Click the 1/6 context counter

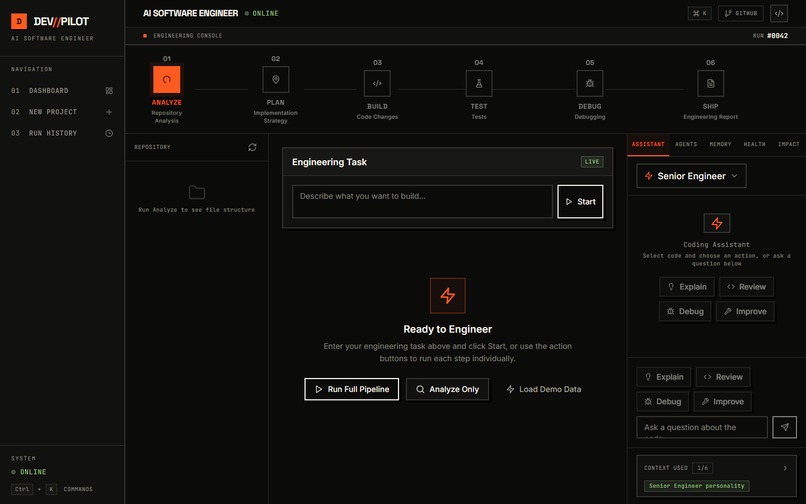coord(702,468)
